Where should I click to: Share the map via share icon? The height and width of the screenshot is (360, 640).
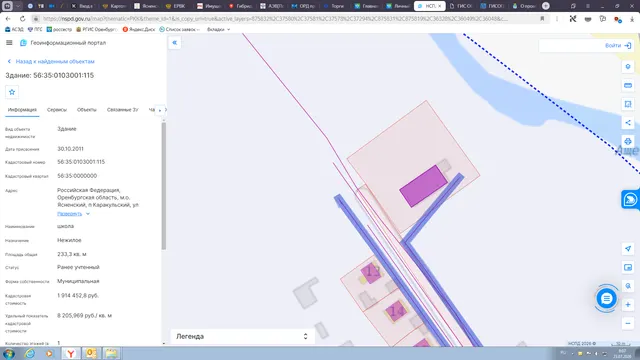628,122
